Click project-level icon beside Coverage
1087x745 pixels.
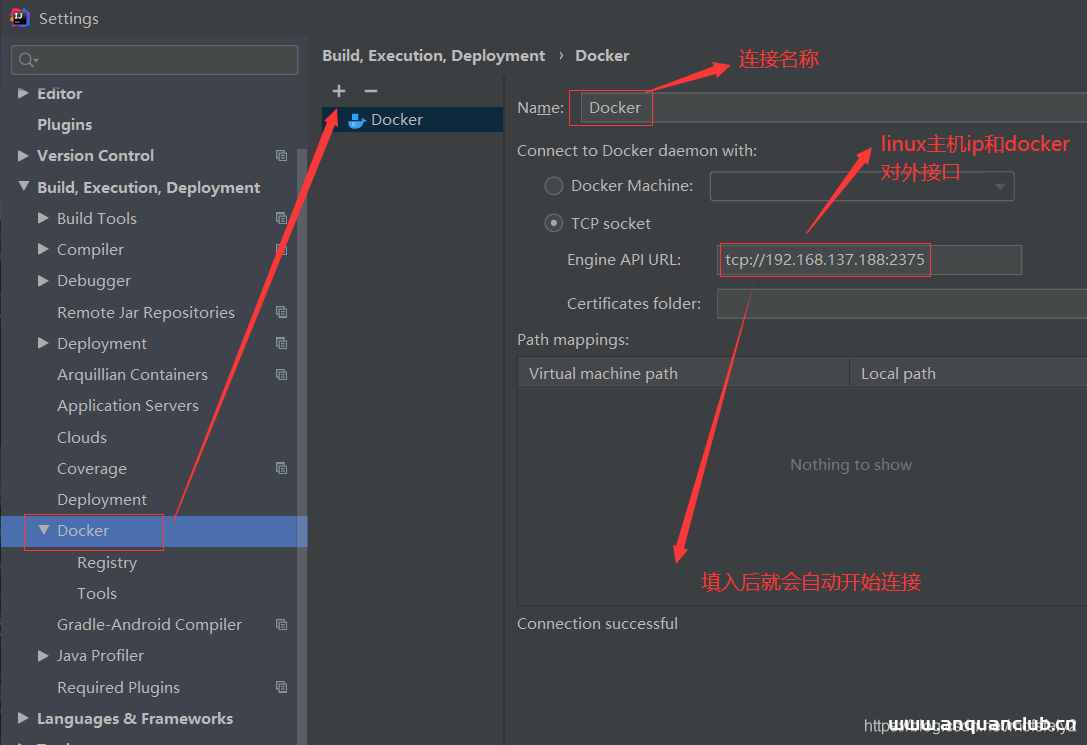(x=281, y=469)
